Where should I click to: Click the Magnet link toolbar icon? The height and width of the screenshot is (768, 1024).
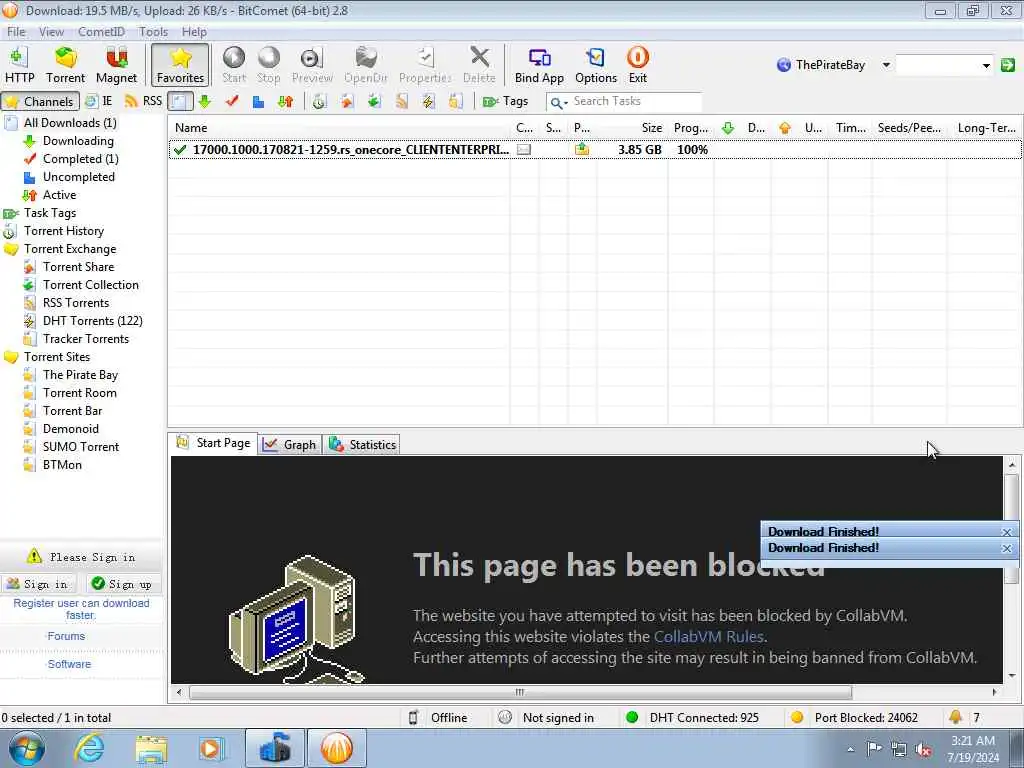[x=116, y=65]
